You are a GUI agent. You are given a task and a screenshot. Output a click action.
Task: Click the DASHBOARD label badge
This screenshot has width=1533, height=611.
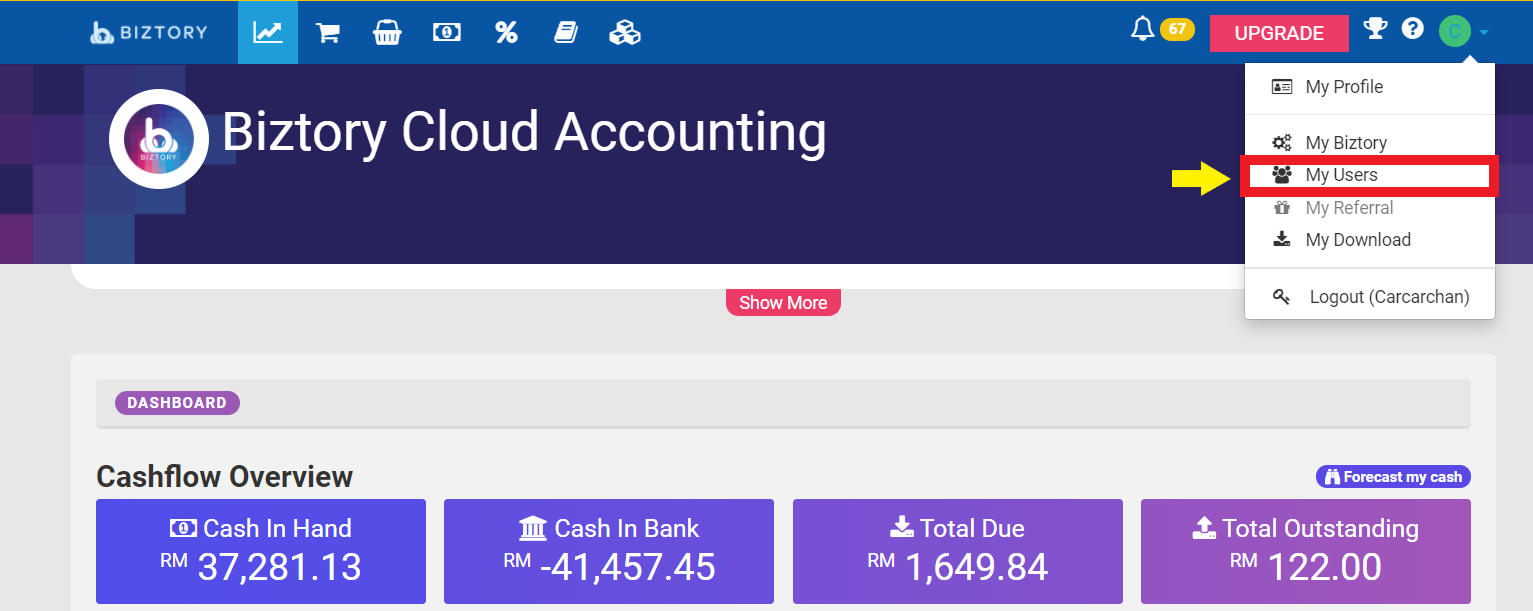(x=177, y=403)
